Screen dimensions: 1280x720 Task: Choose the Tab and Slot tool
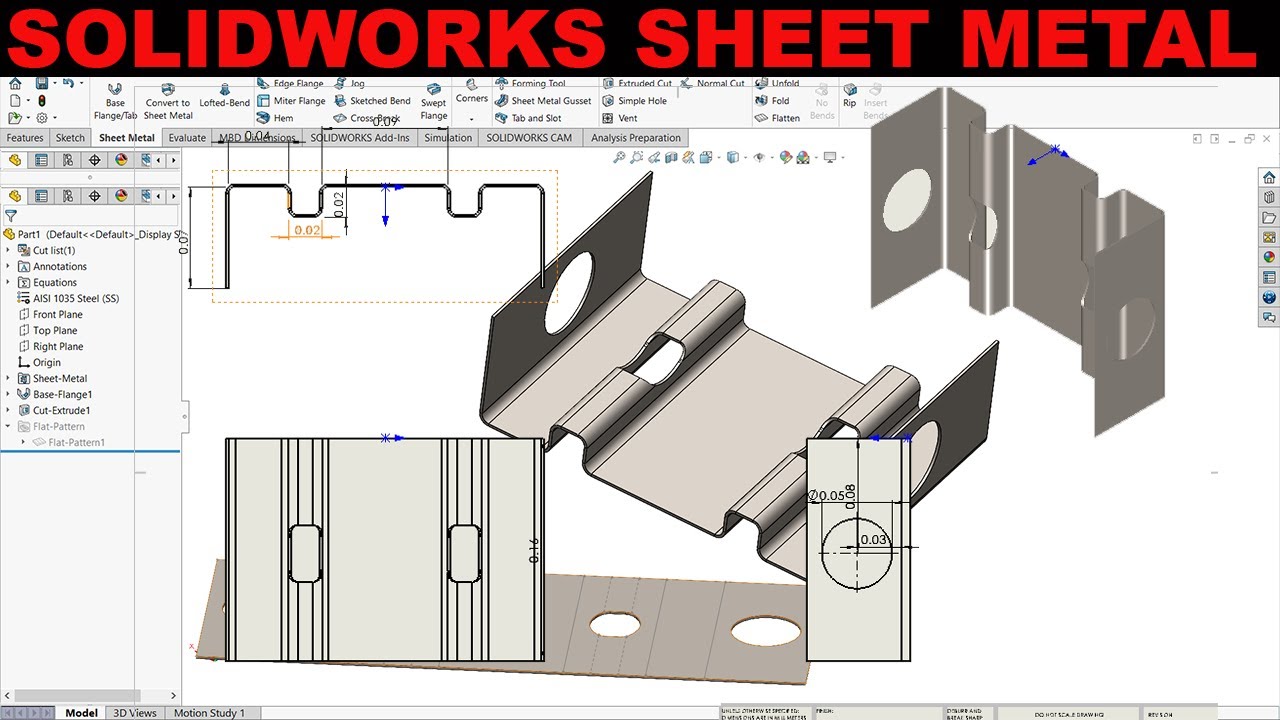click(528, 118)
